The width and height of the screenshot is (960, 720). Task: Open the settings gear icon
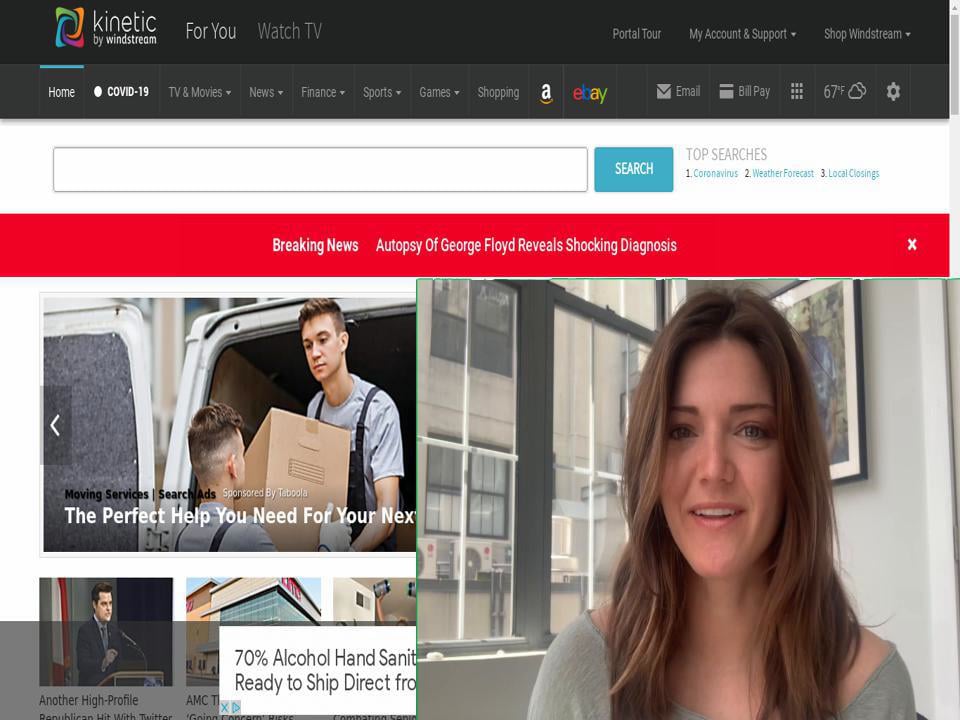tap(893, 92)
